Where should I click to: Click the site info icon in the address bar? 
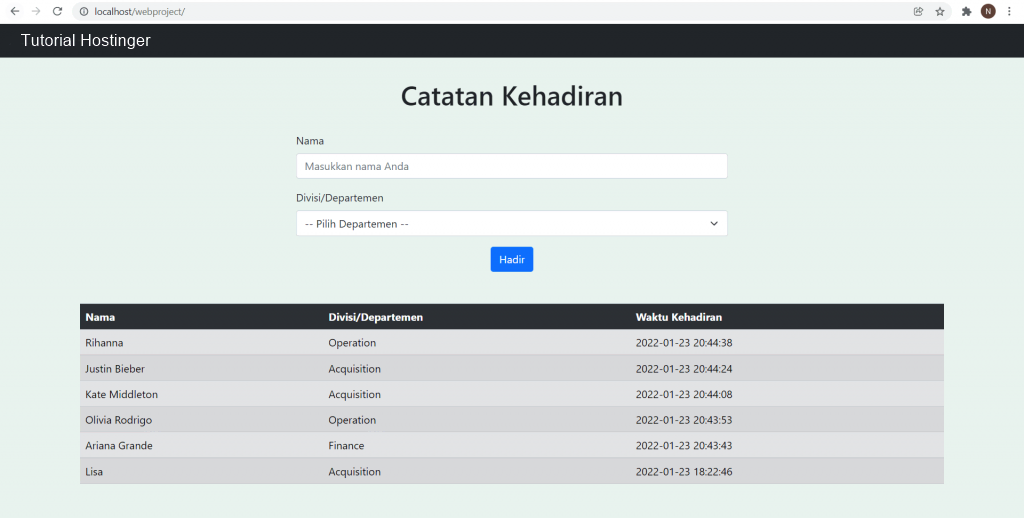[x=84, y=11]
